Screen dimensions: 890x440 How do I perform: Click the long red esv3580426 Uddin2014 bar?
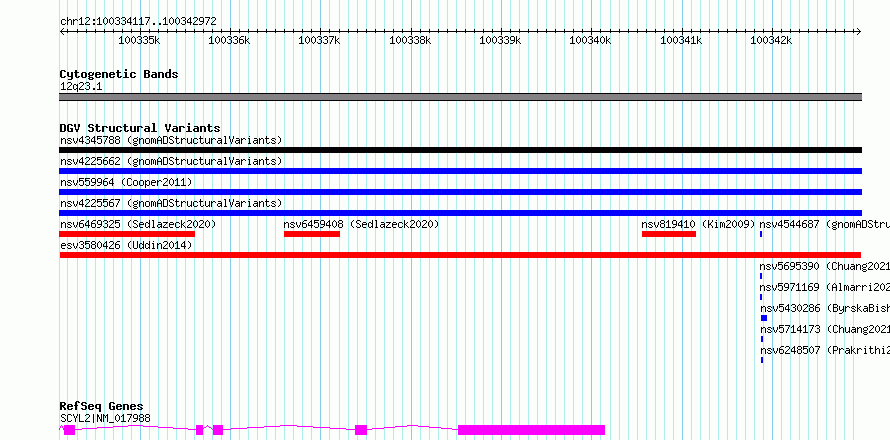(460, 255)
